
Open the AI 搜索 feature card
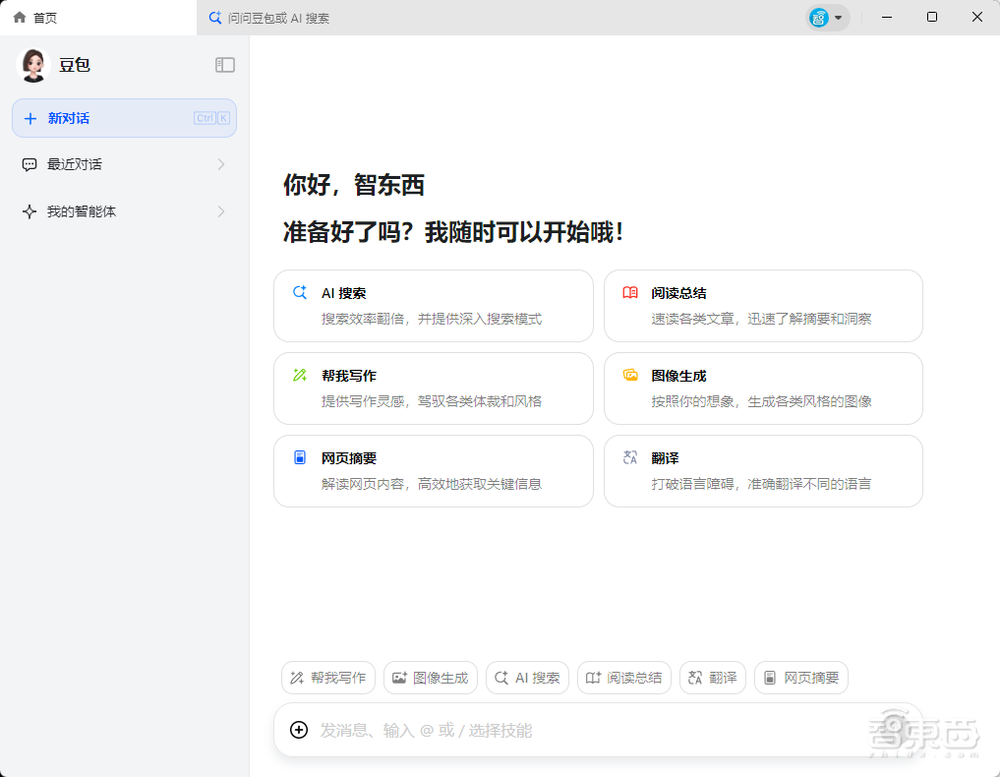(433, 305)
